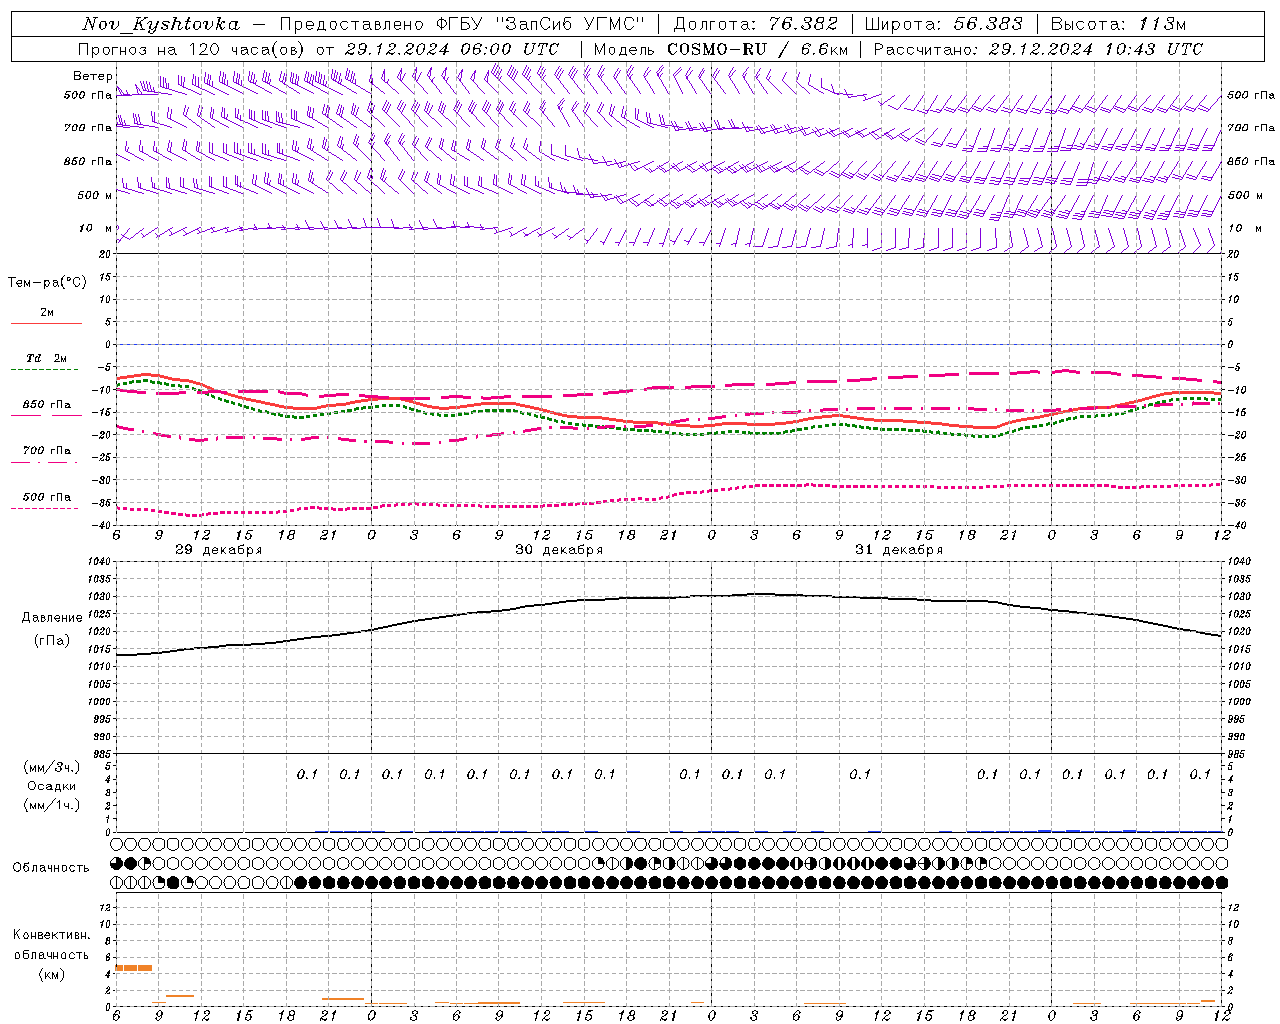
Task: Click the 500 м wind level label on the left
Action: 95,196
